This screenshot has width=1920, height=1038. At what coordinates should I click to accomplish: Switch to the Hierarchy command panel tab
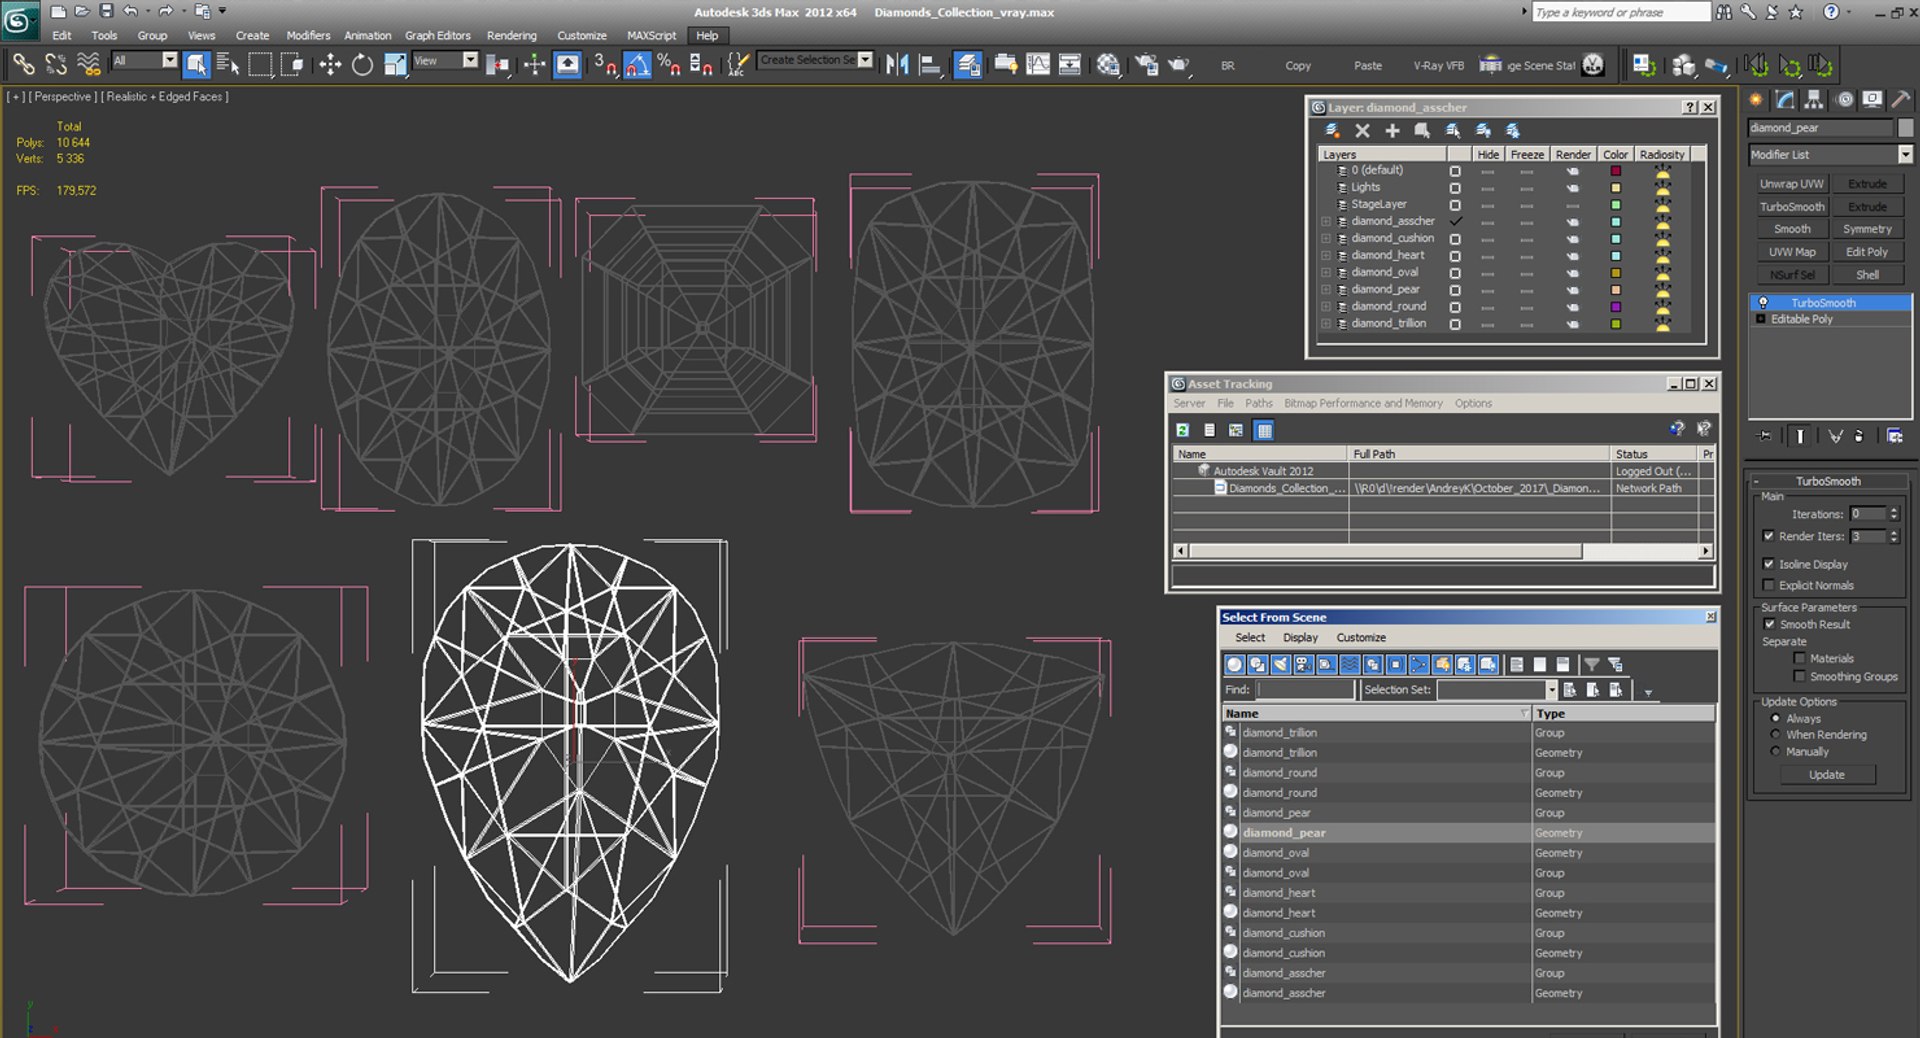[x=1814, y=99]
